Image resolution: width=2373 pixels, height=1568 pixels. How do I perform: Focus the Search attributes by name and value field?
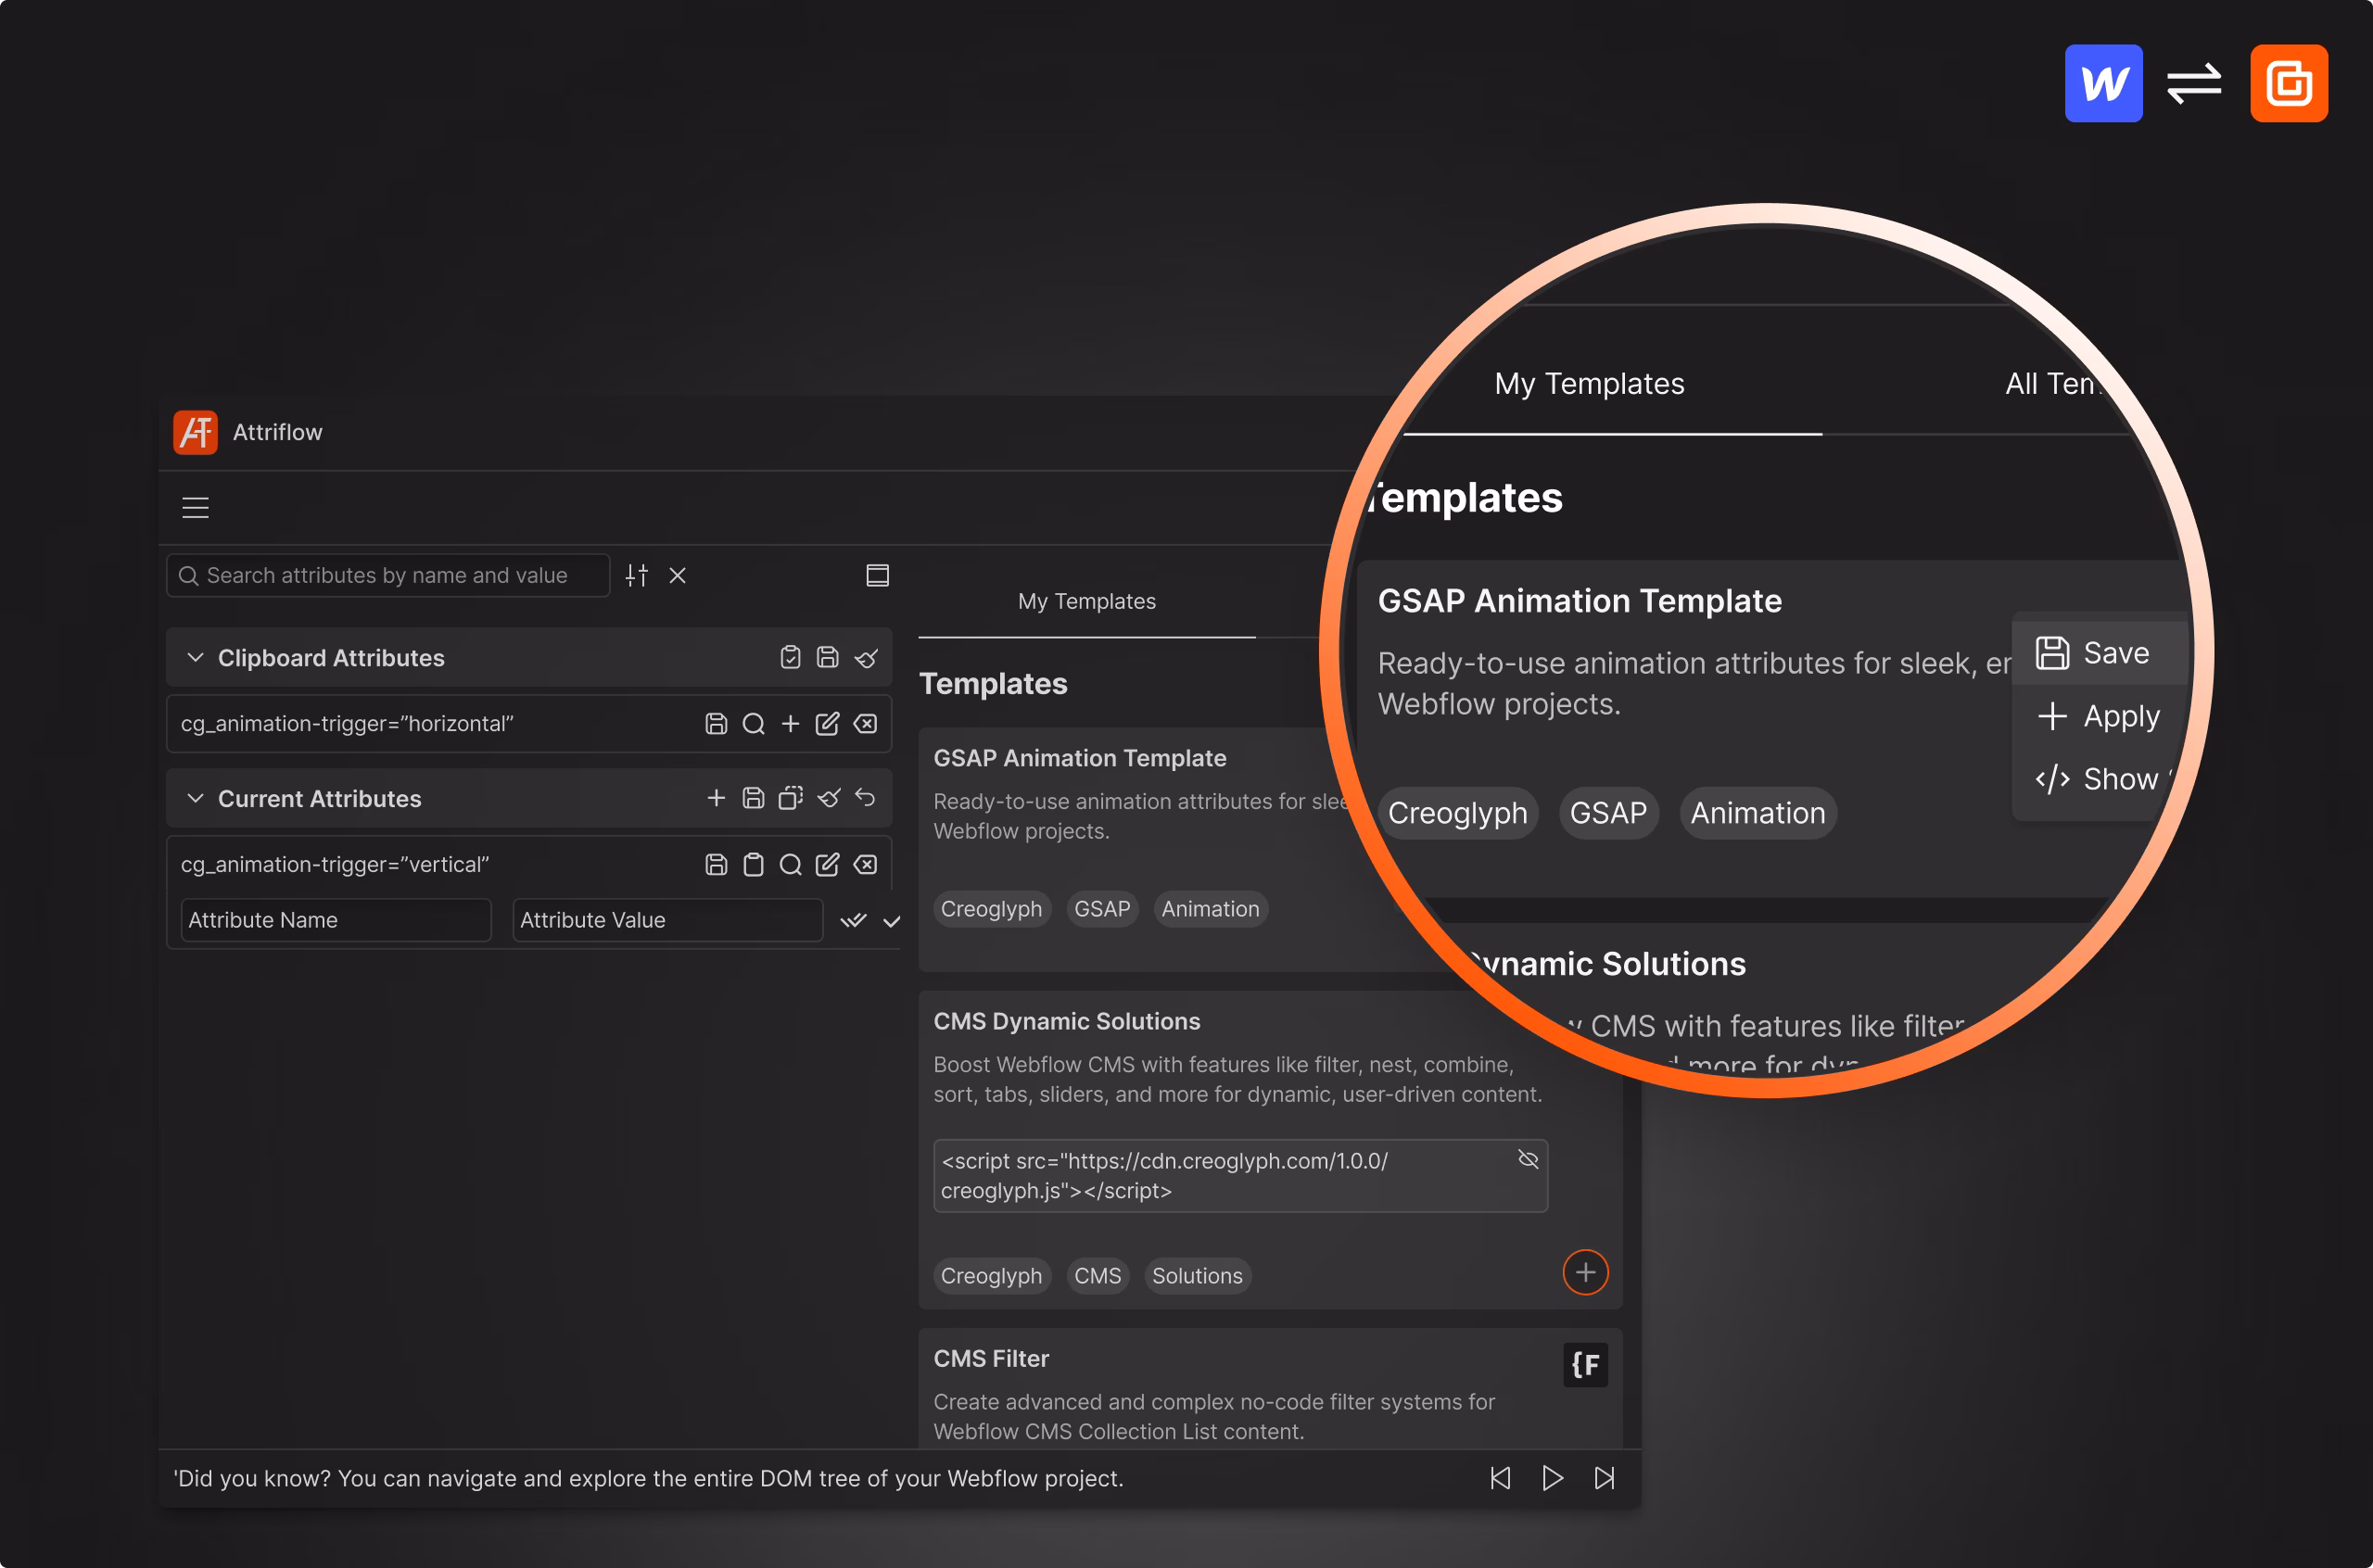coord(388,575)
